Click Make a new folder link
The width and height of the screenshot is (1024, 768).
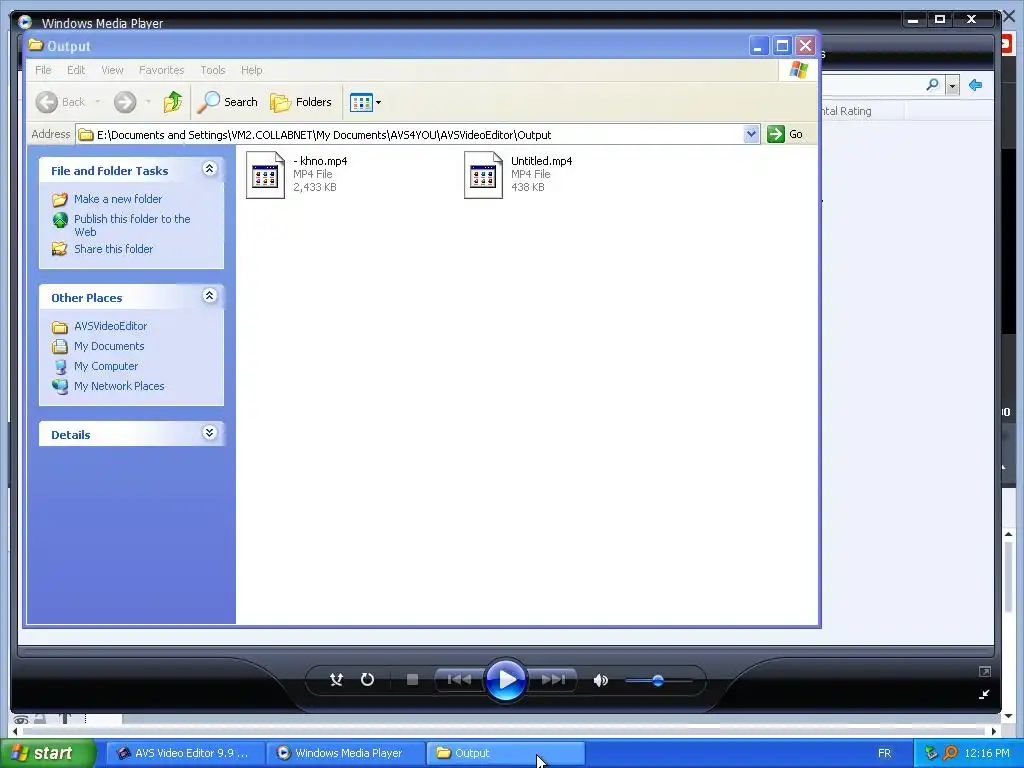coord(118,199)
